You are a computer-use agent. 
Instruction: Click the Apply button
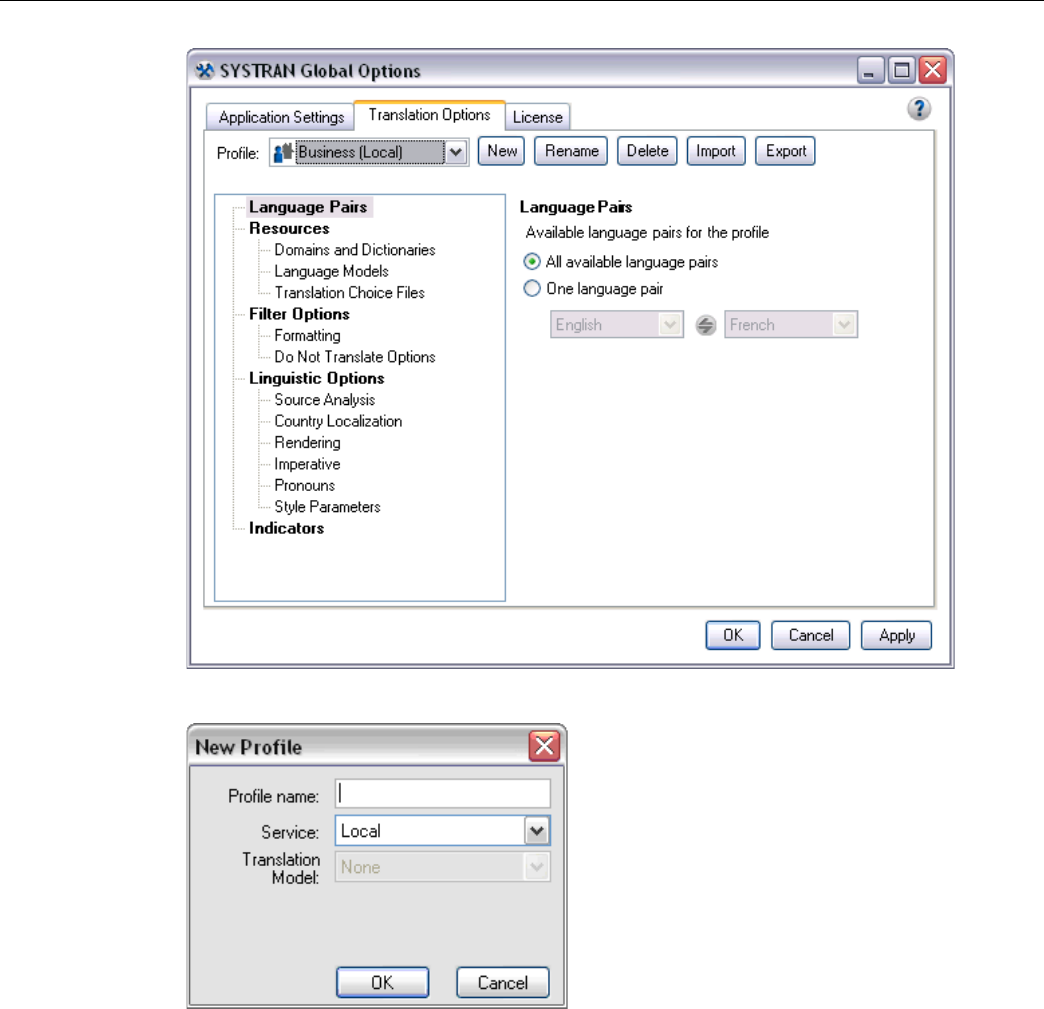point(896,635)
